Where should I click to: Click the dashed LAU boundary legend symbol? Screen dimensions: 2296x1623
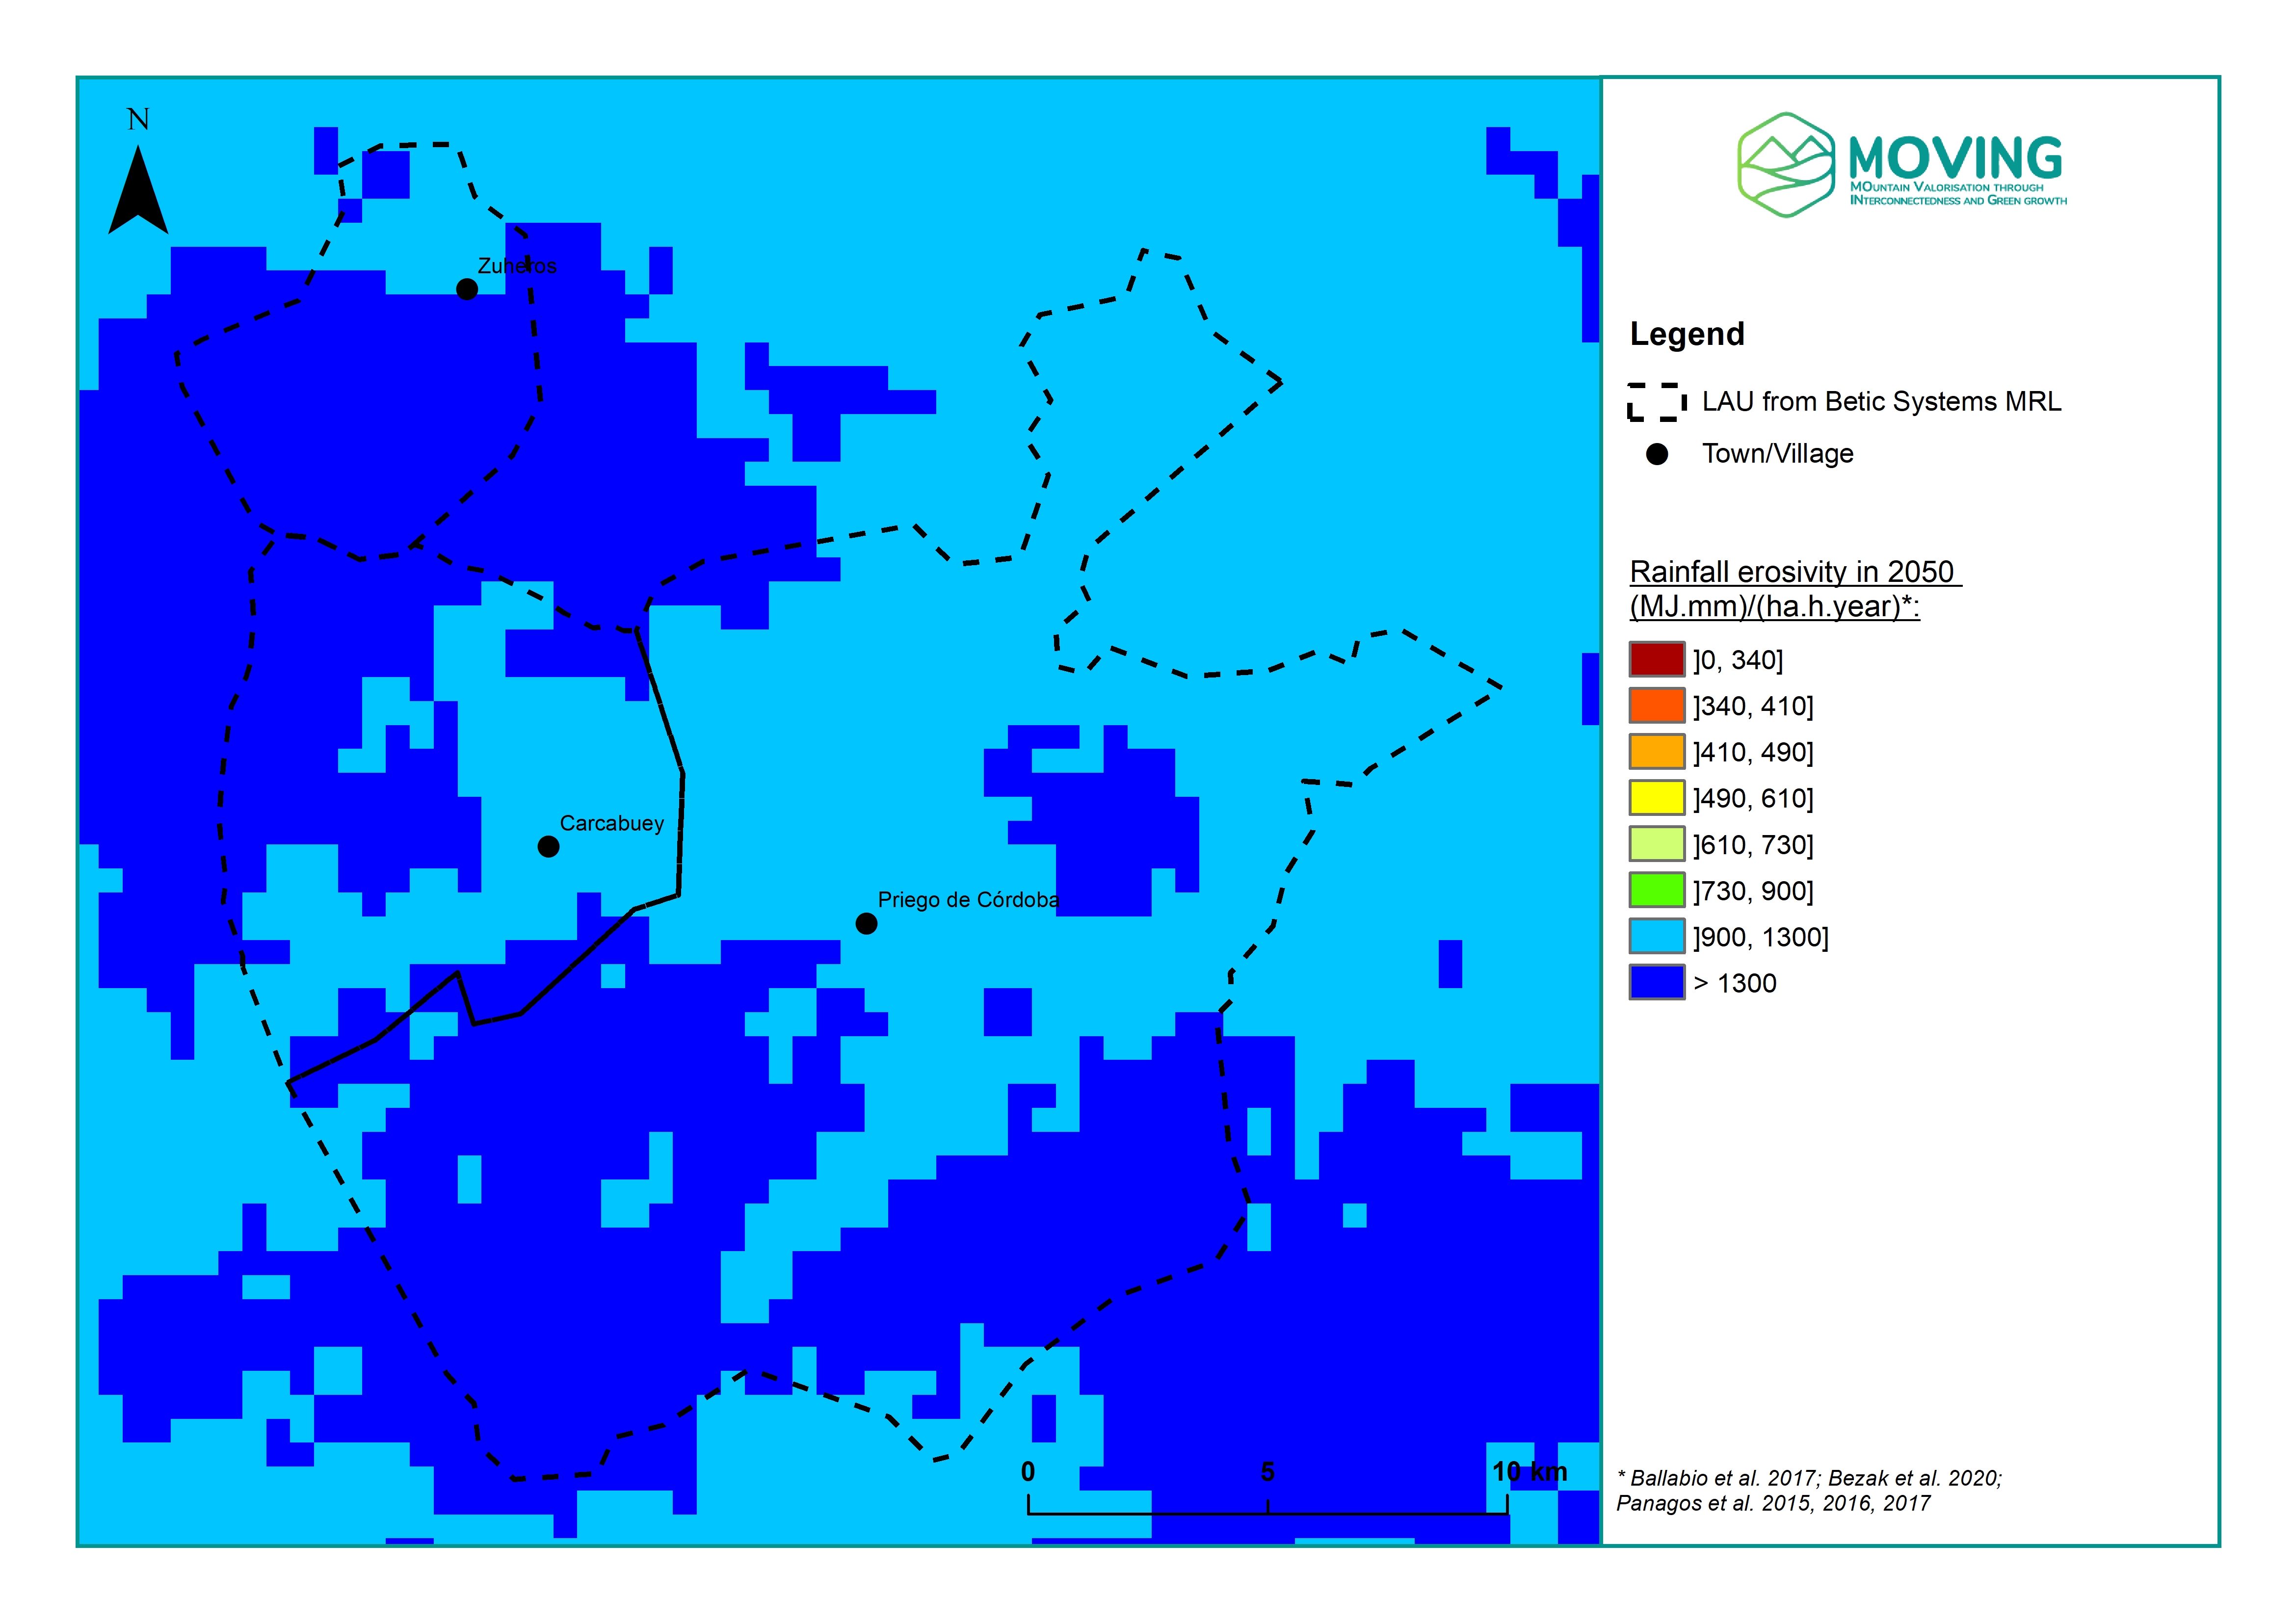tap(1656, 402)
